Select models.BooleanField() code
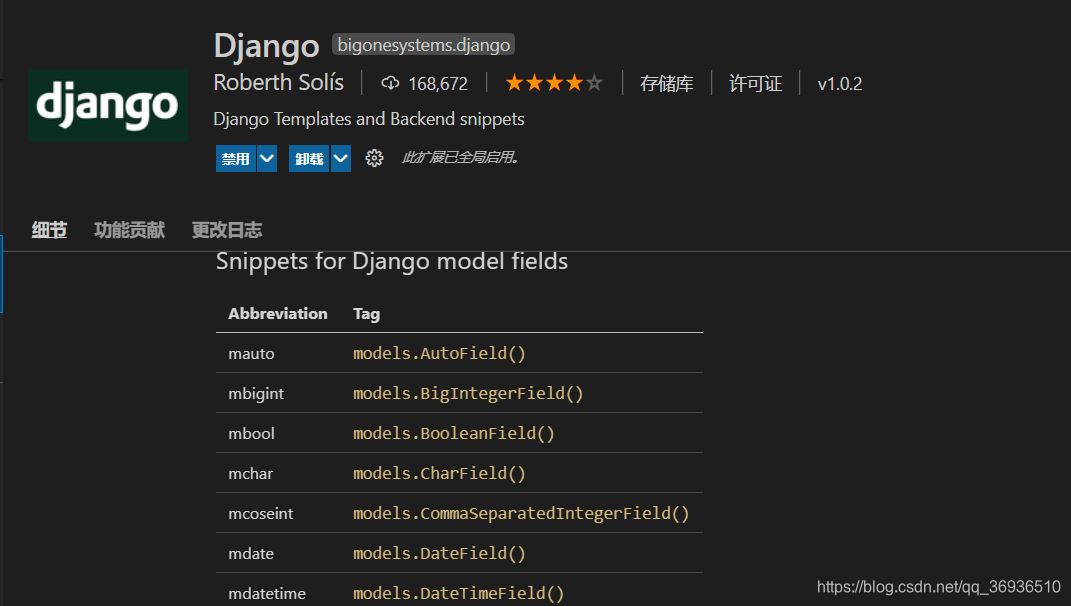This screenshot has height=606, width=1071. 454,433
